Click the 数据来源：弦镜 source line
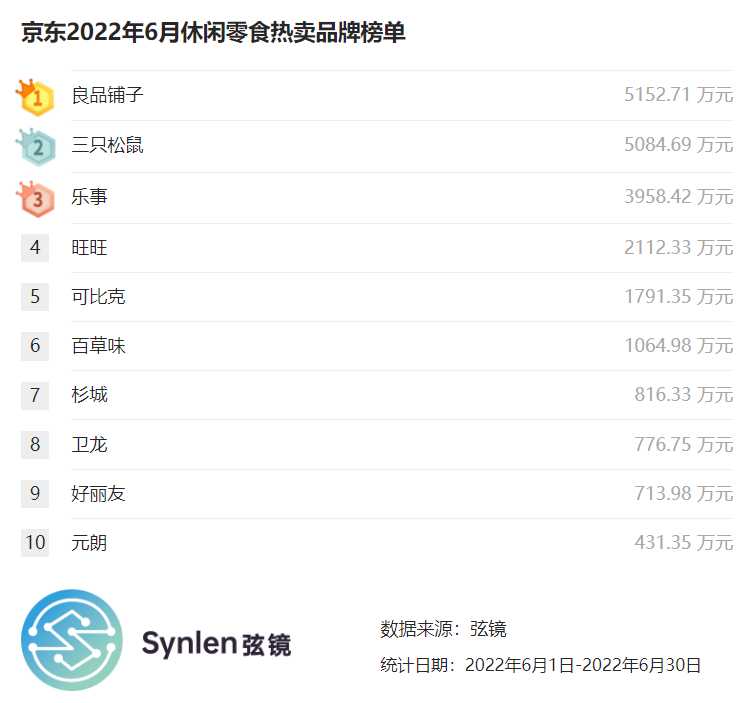This screenshot has height=703, width=755. 443,629
